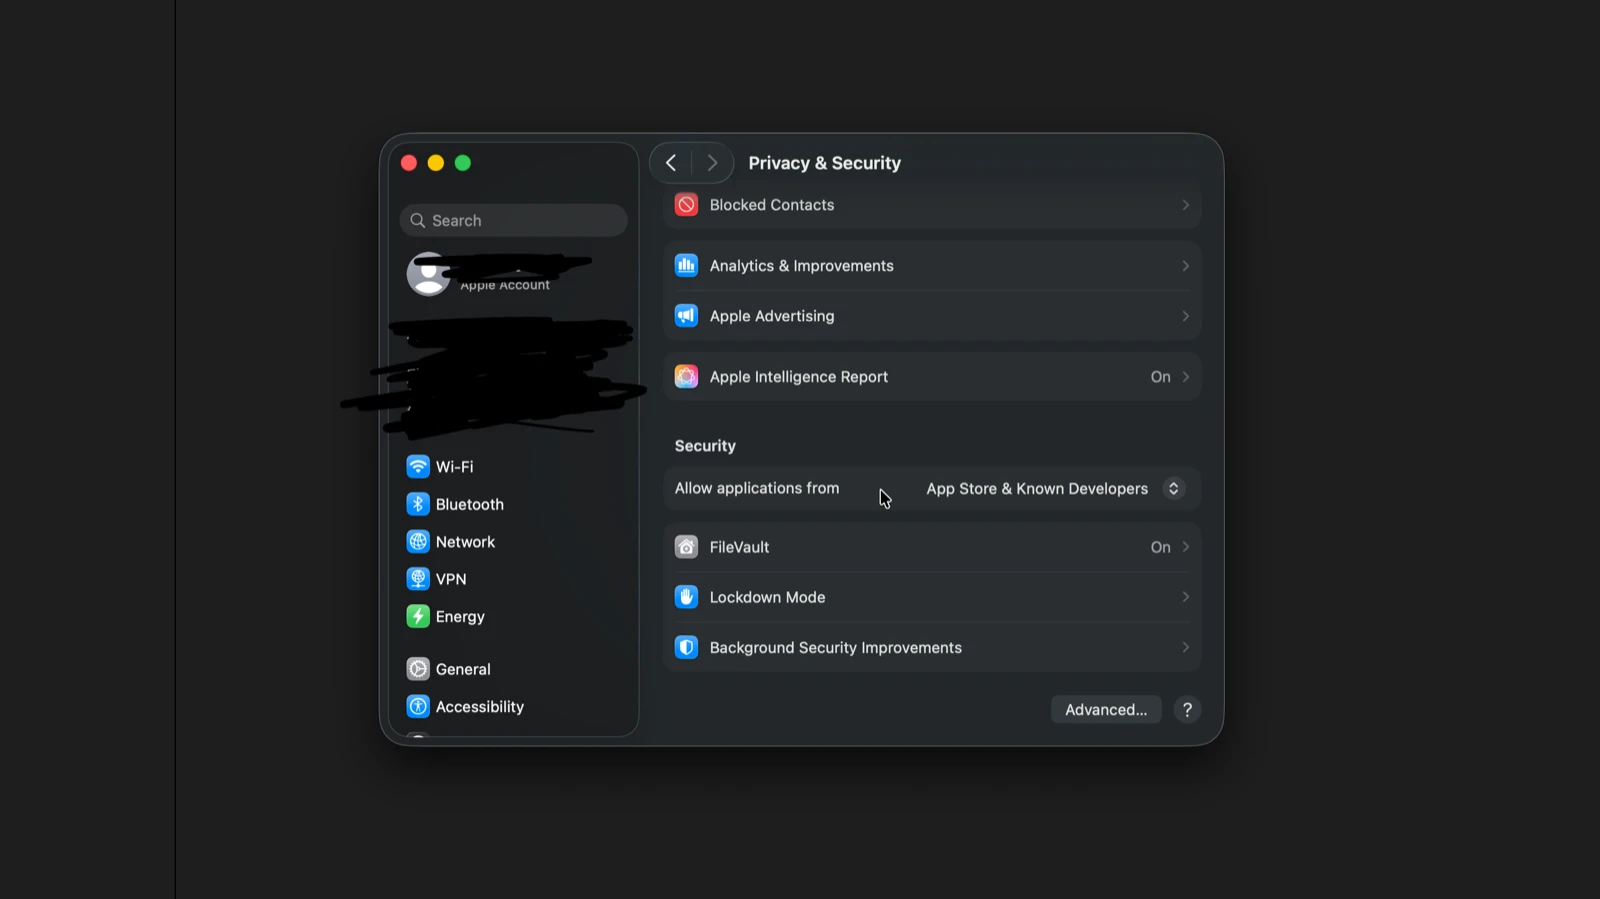Click the Blocked Contacts icon
This screenshot has height=899, width=1600.
point(686,205)
